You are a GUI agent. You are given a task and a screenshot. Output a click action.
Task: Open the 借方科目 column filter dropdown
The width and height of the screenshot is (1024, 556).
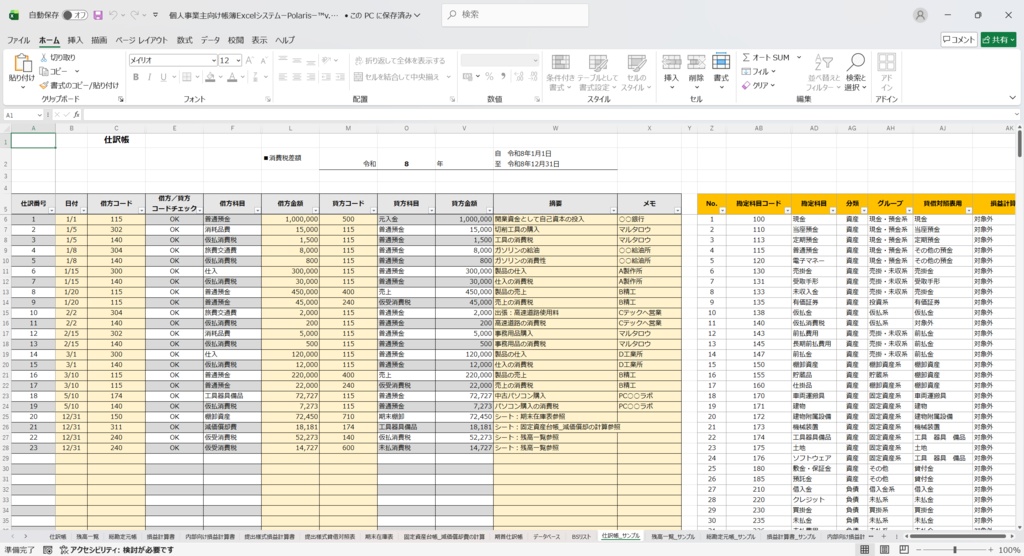257,210
